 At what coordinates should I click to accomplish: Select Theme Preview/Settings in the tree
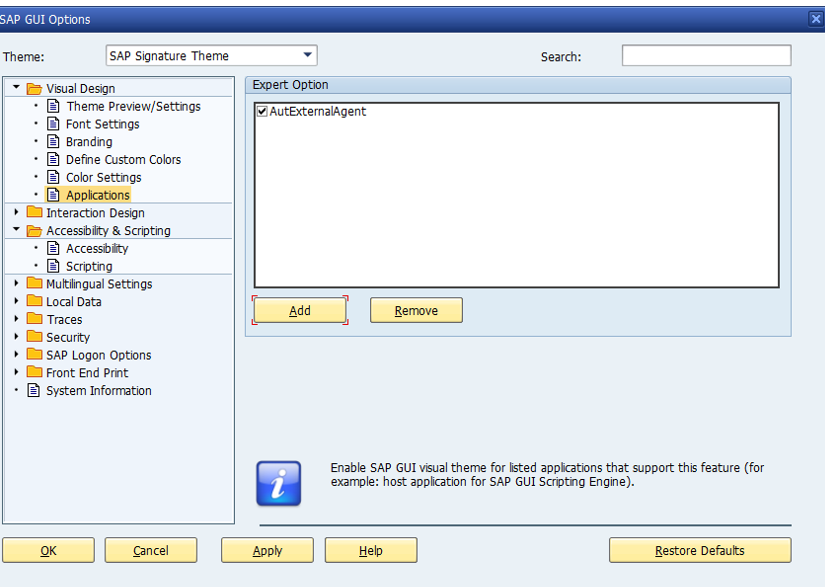pos(133,107)
